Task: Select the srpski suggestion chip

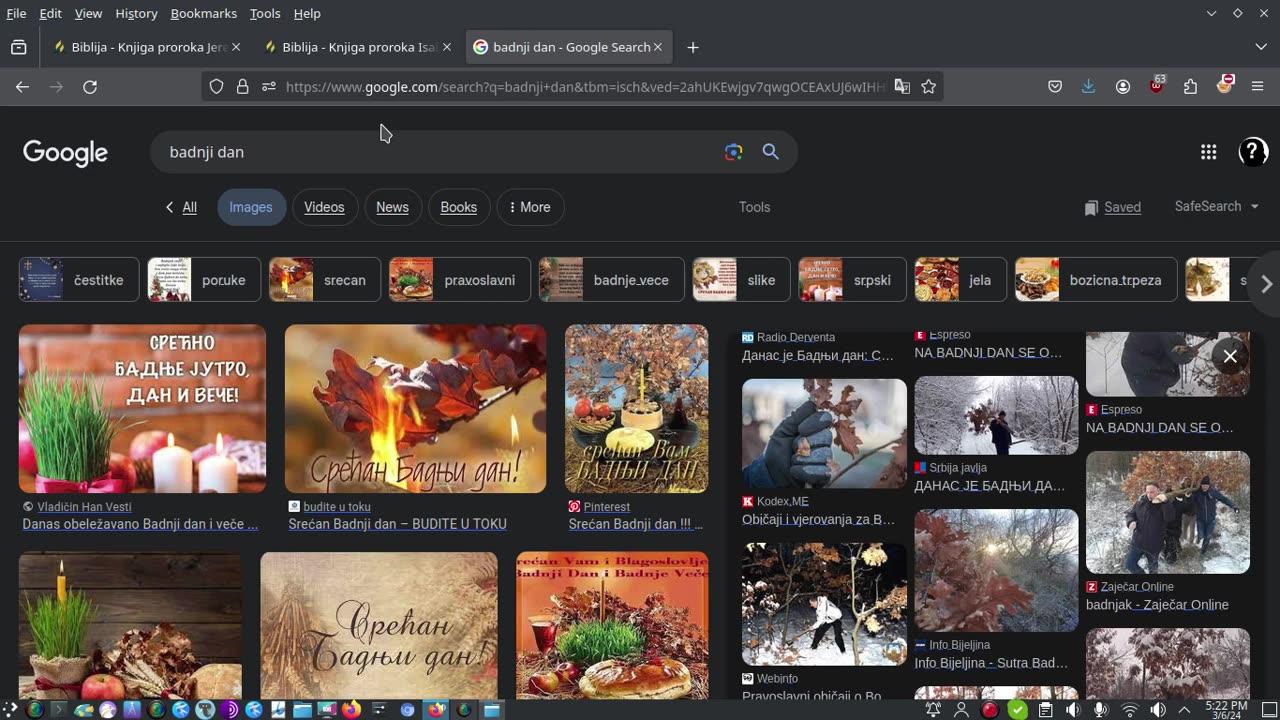Action: [852, 280]
